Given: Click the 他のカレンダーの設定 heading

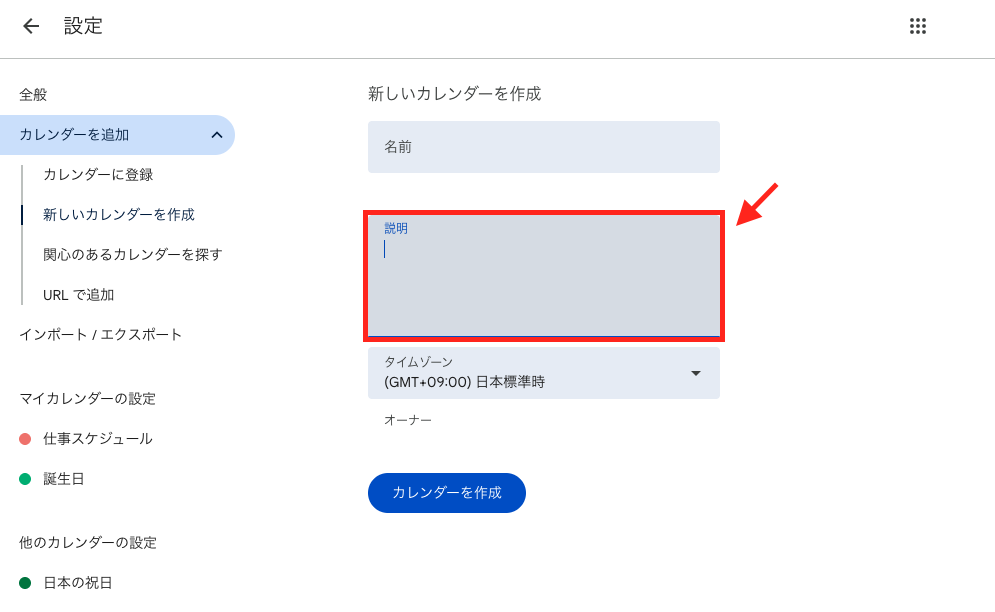Looking at the screenshot, I should (x=88, y=543).
